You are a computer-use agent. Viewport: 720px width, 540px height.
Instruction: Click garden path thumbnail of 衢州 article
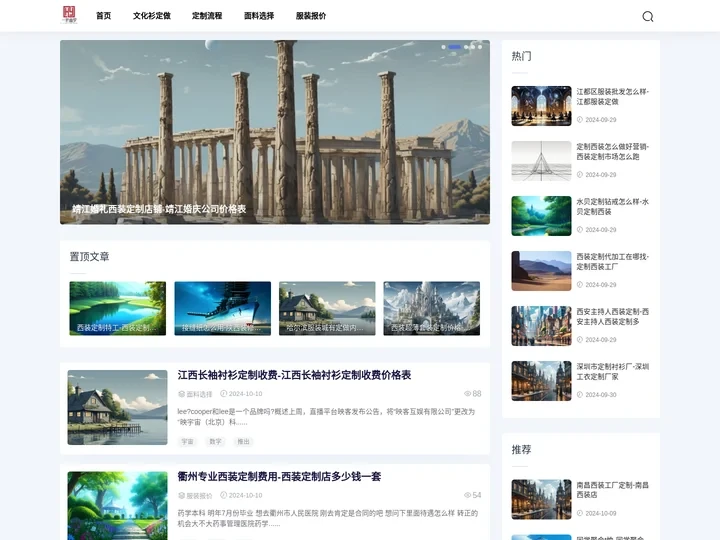coord(118,506)
